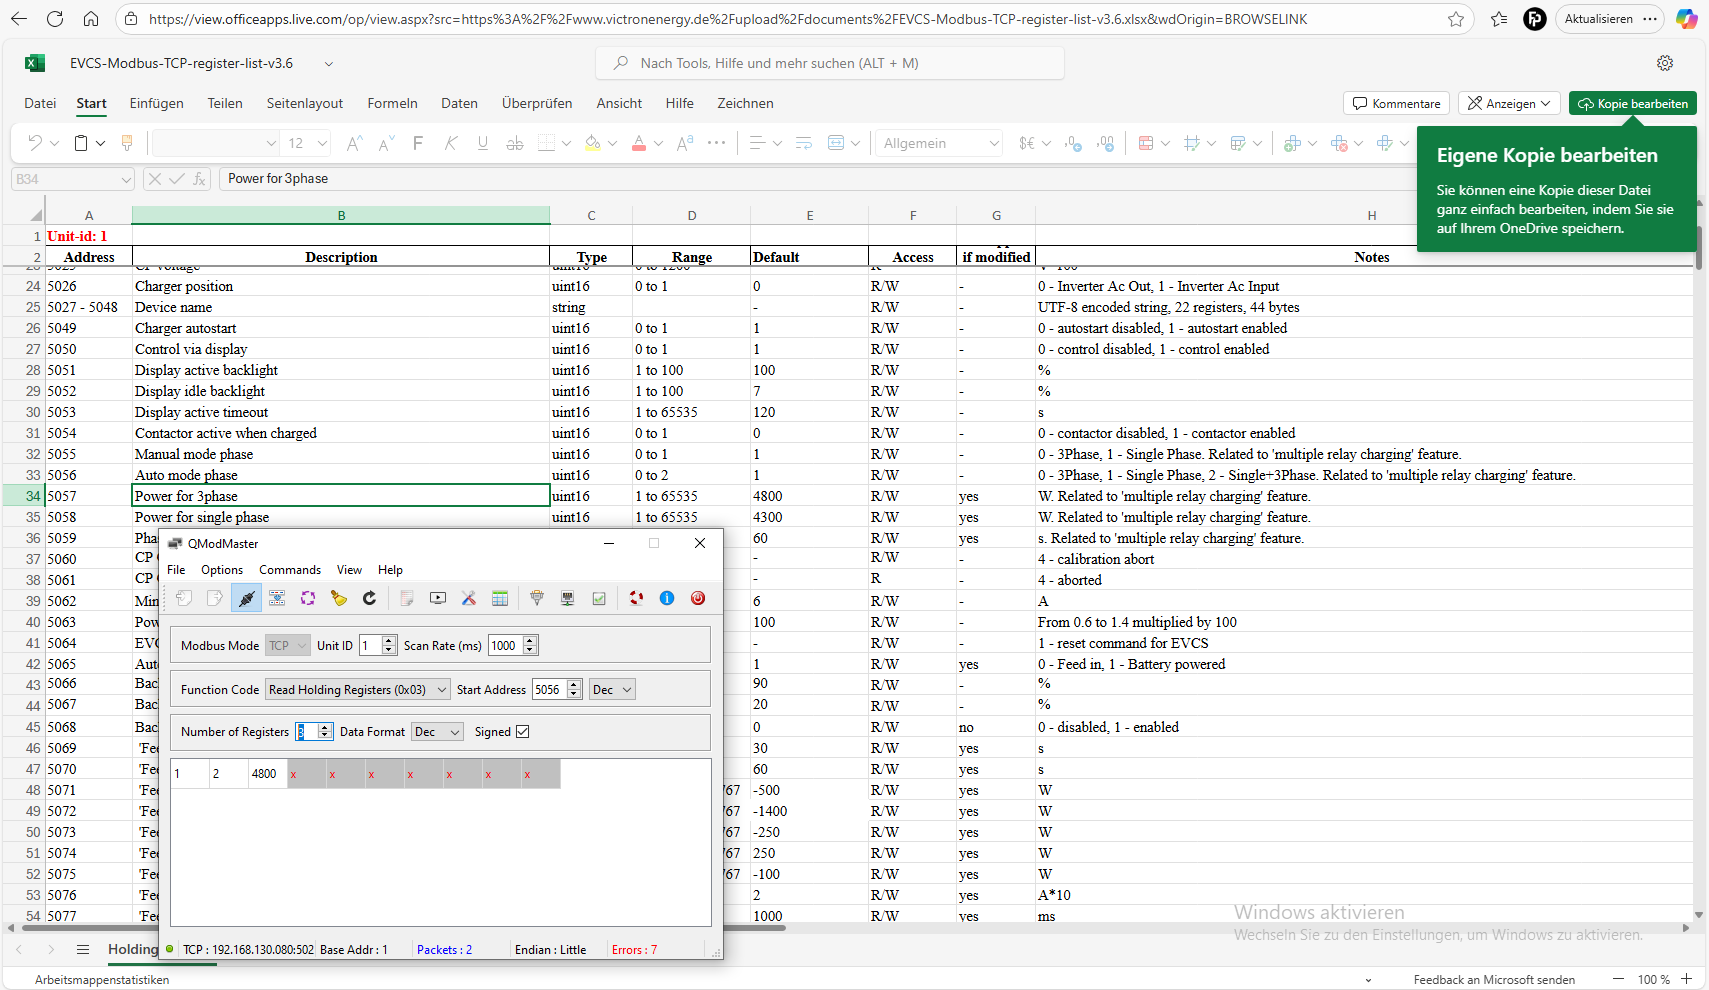
Task: Click the increase decimal places icon
Action: tap(1073, 143)
